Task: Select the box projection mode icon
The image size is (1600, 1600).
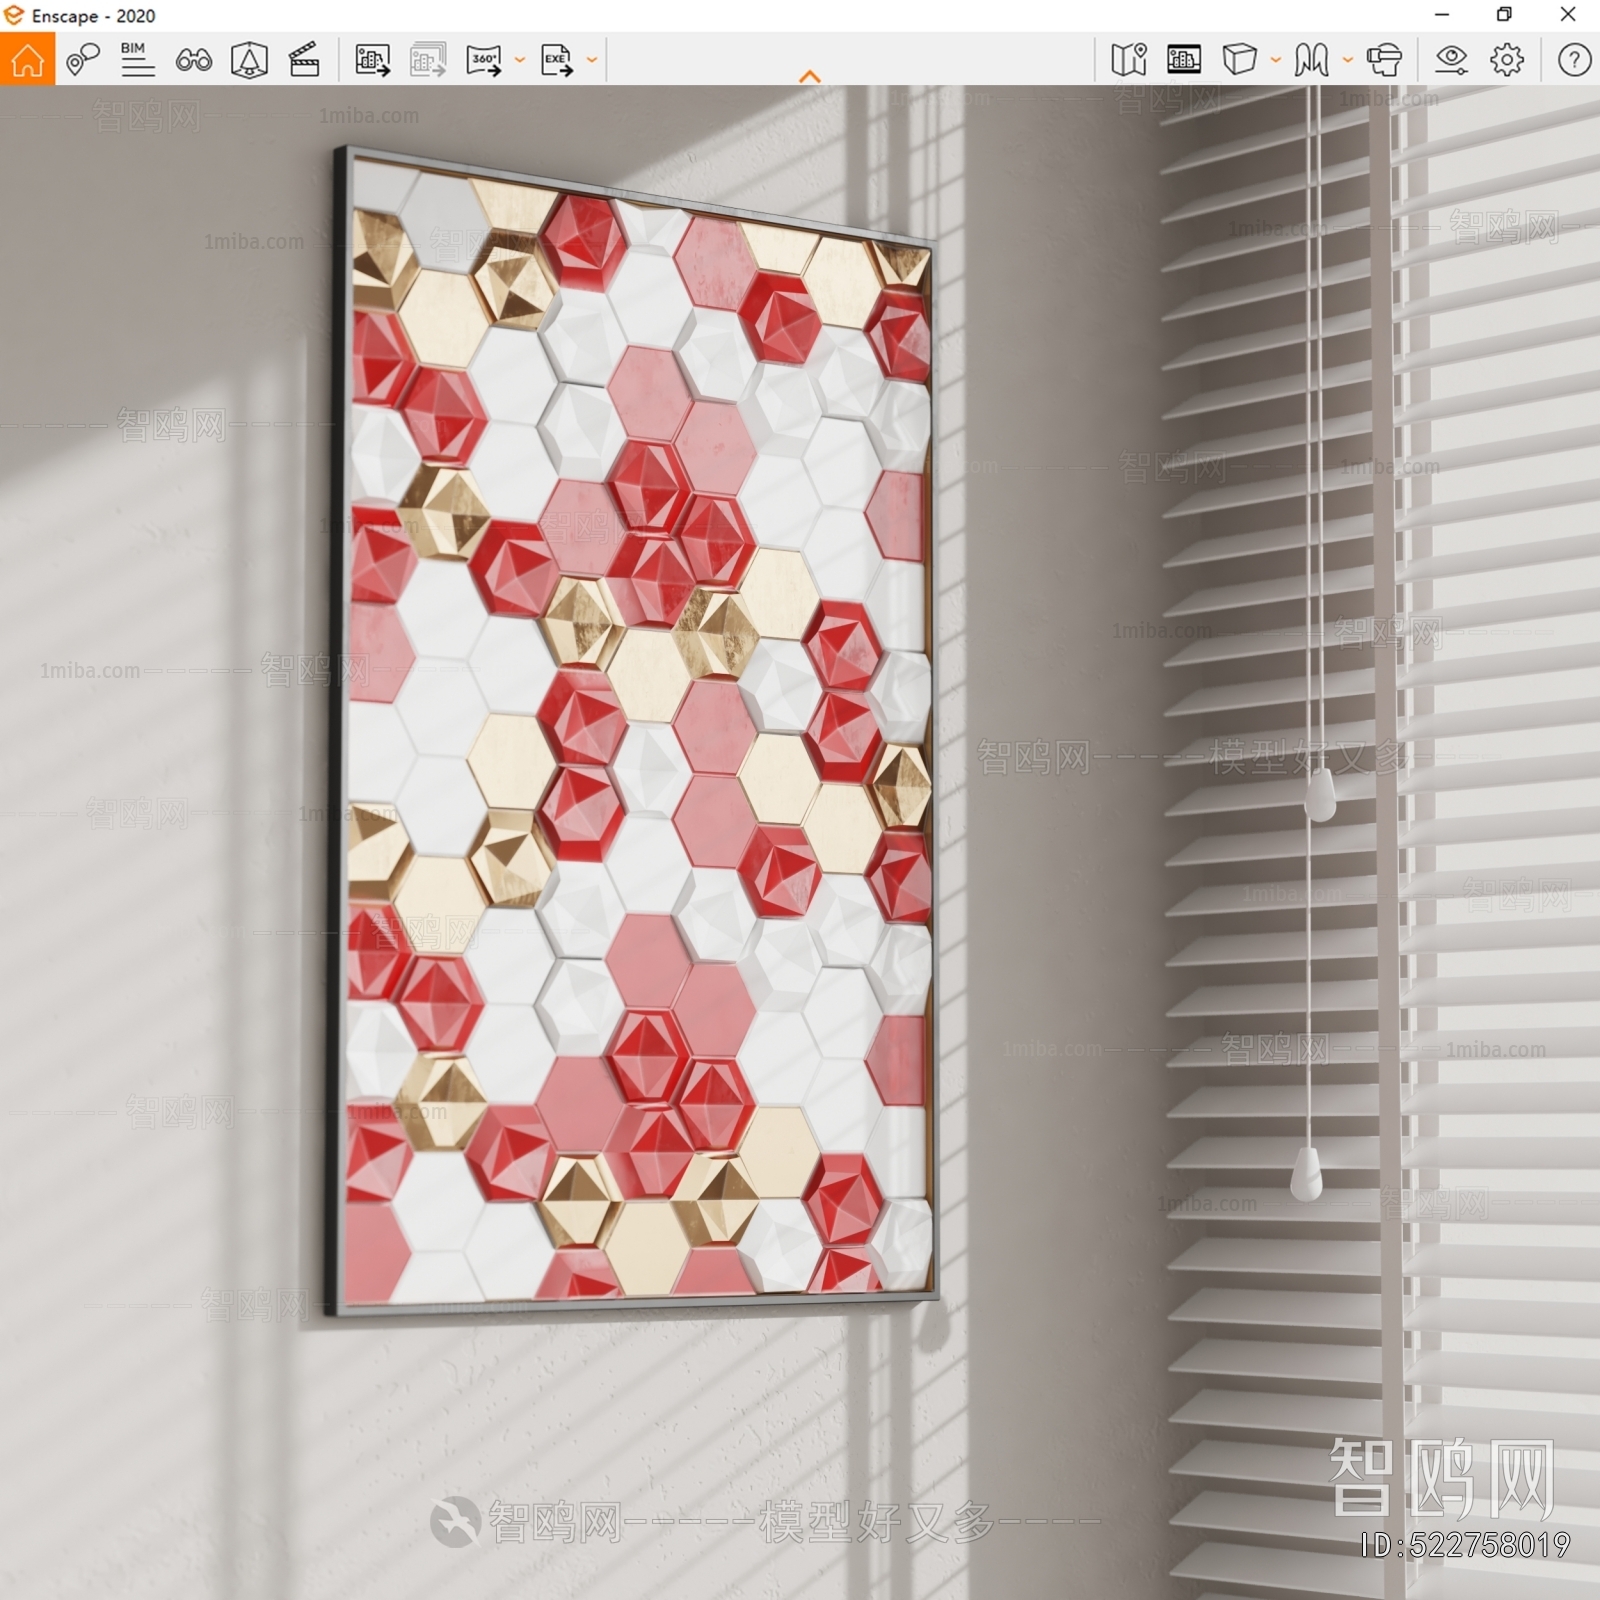Action: [1239, 59]
